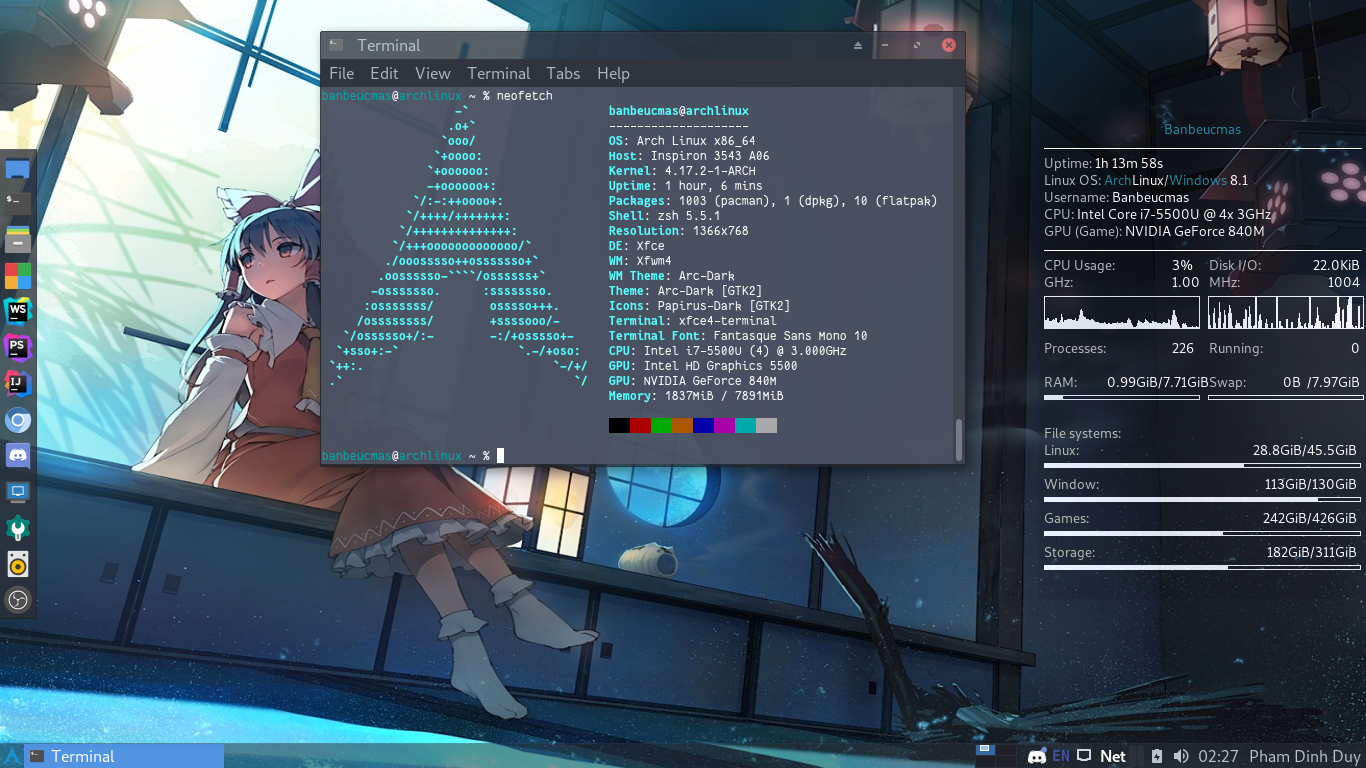Screen dimensions: 1366x768
Task: Click the Discord icon in the system tray
Action: [x=1037, y=756]
